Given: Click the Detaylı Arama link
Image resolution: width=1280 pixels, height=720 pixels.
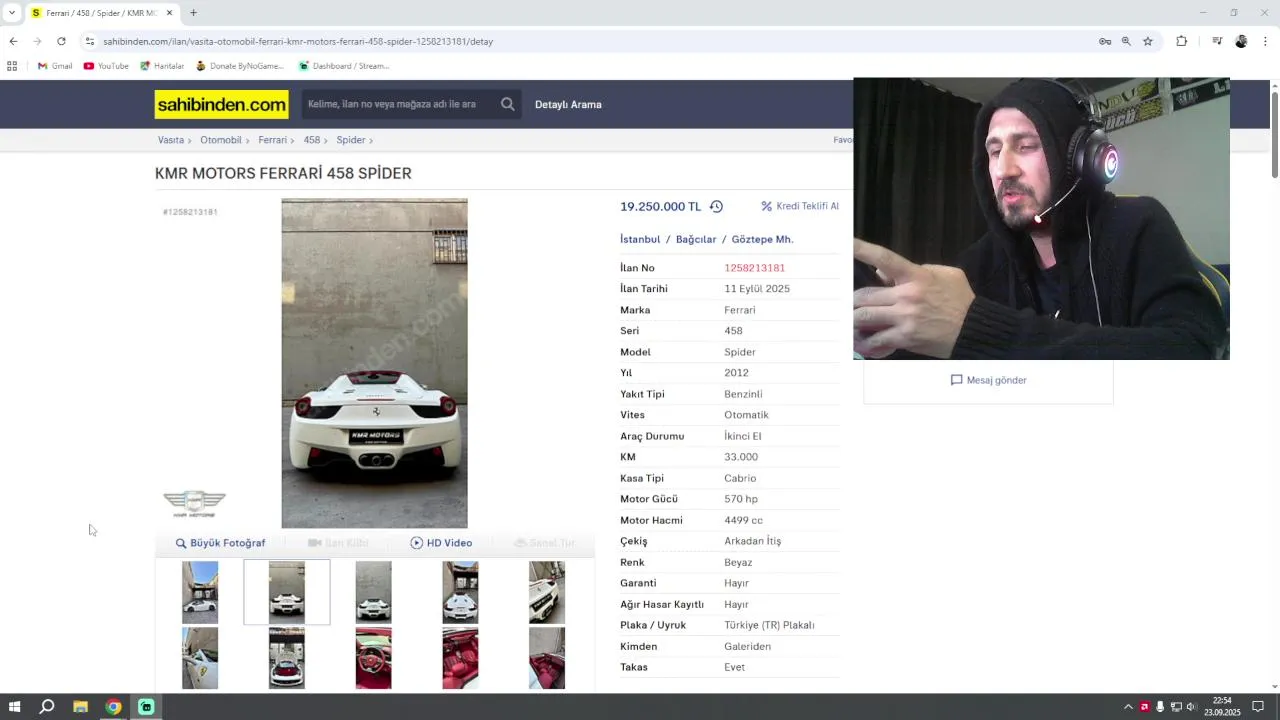Looking at the screenshot, I should [568, 104].
